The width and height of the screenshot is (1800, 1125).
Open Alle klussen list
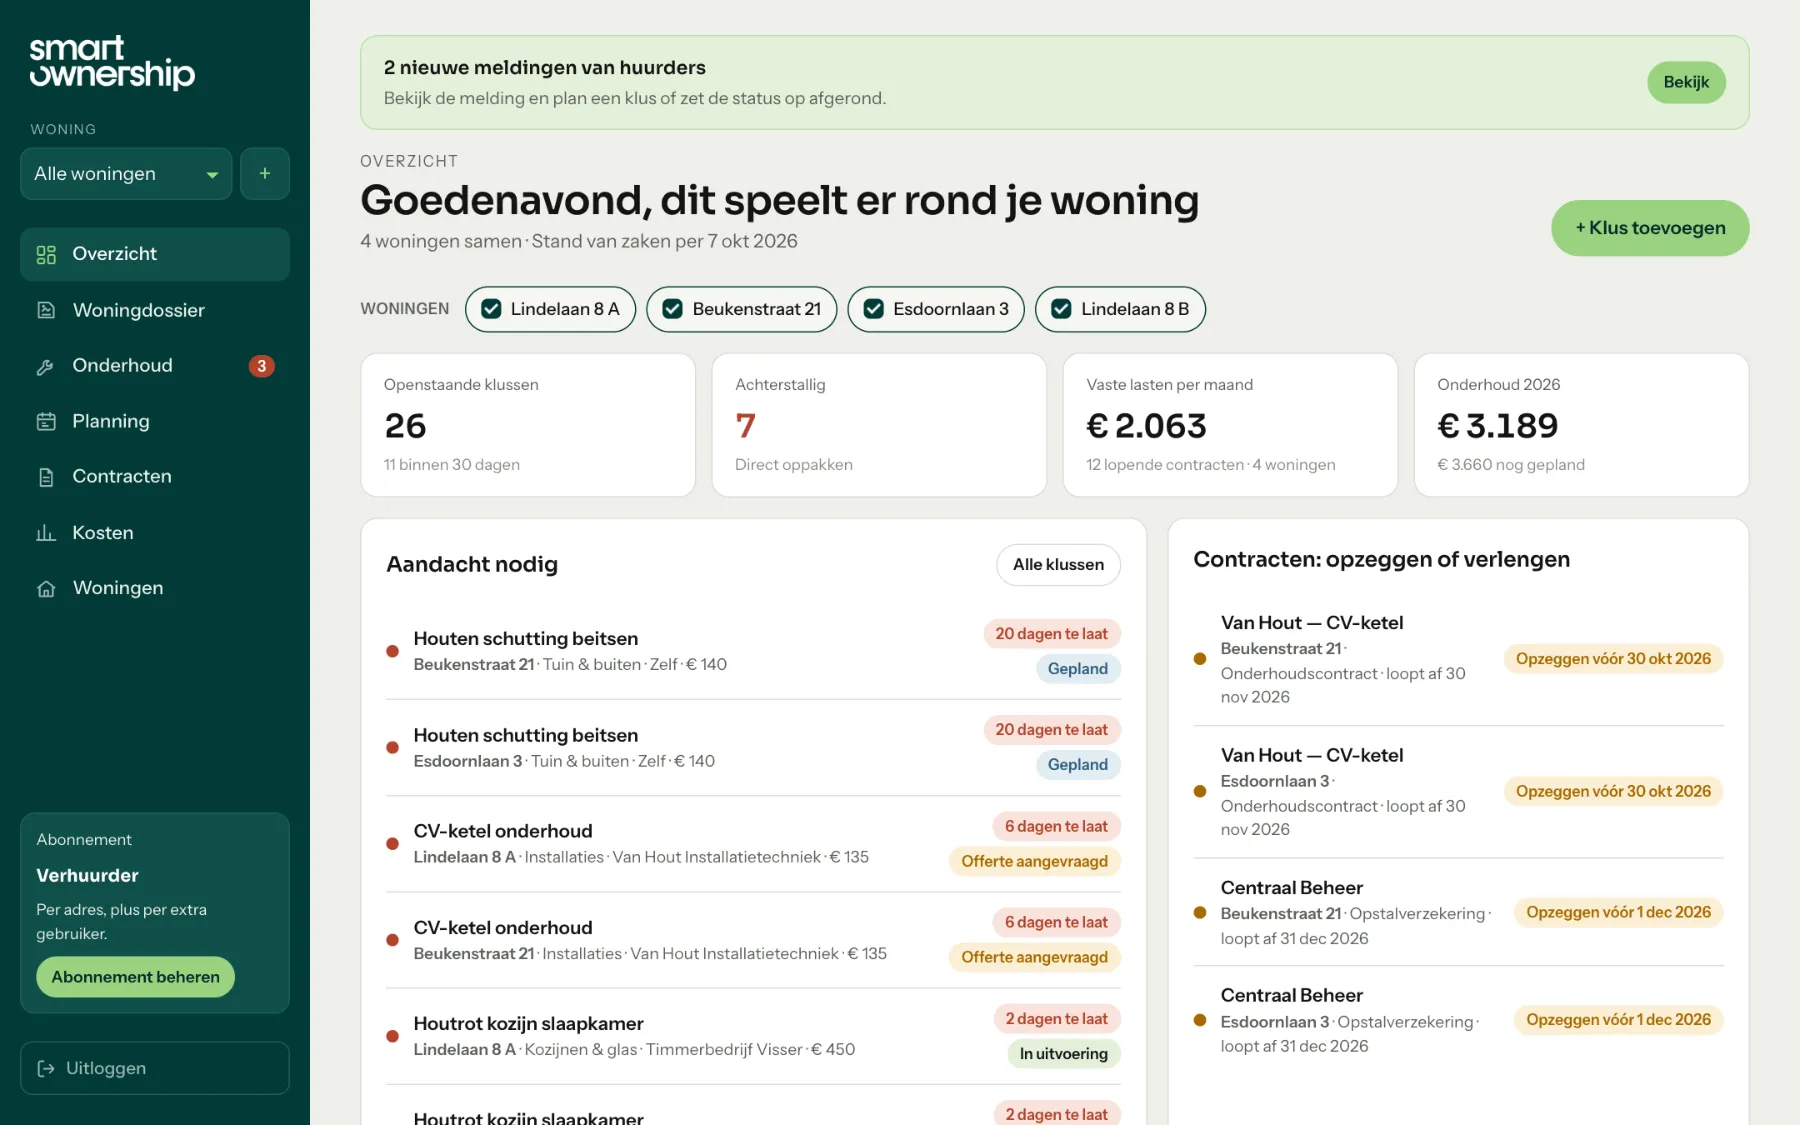tap(1058, 565)
